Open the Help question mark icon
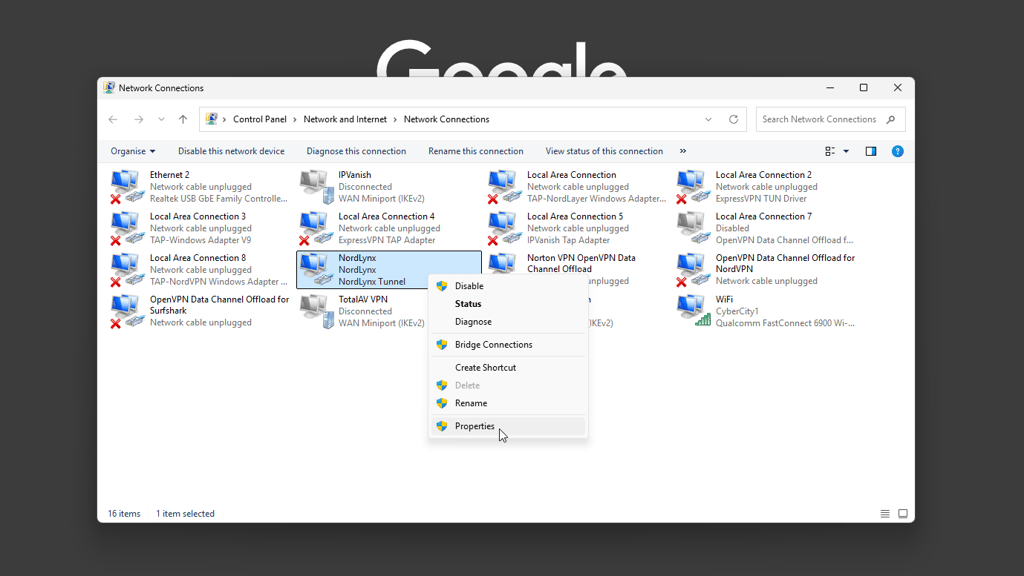This screenshot has width=1024, height=576. [x=898, y=151]
